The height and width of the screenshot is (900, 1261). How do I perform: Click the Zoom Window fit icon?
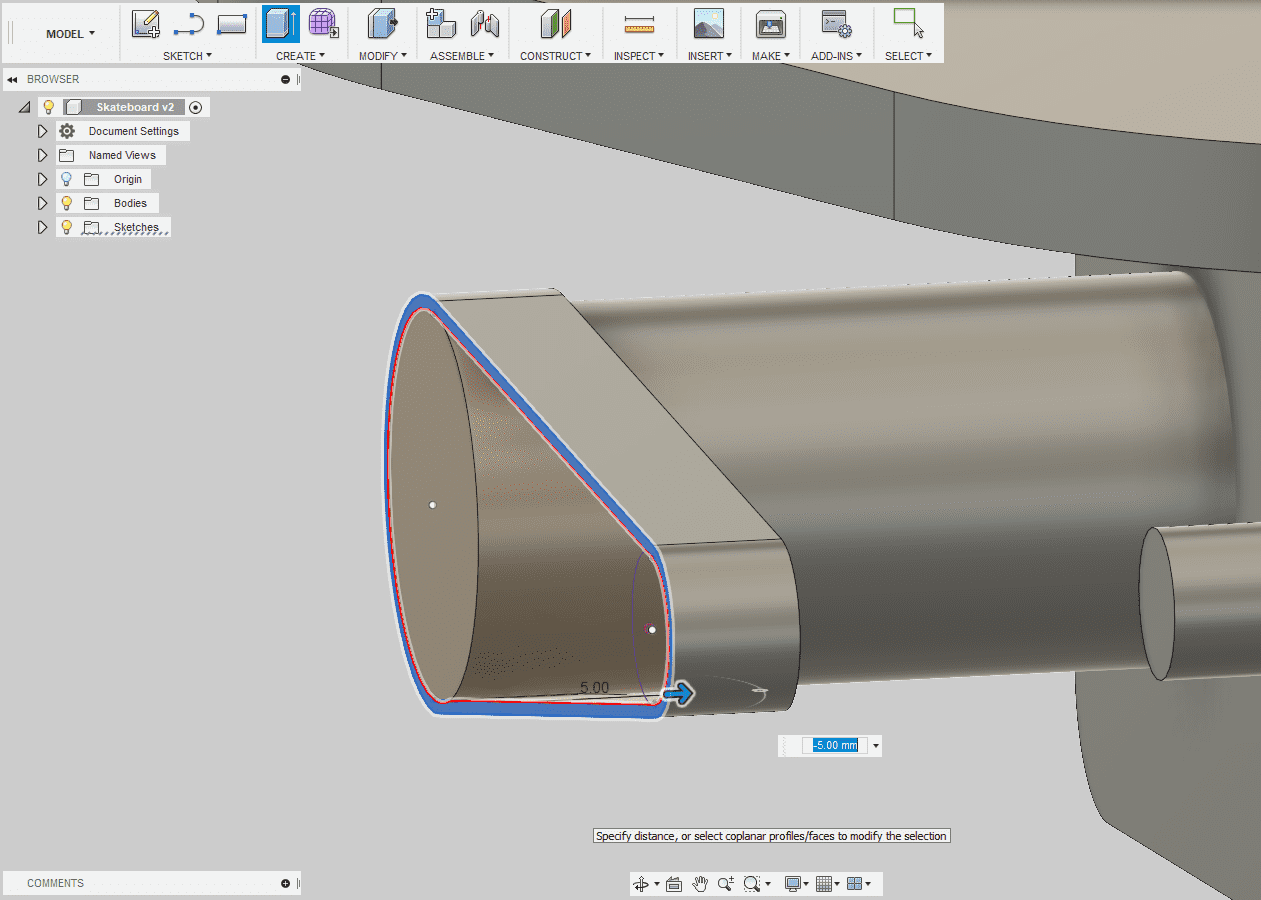point(752,884)
